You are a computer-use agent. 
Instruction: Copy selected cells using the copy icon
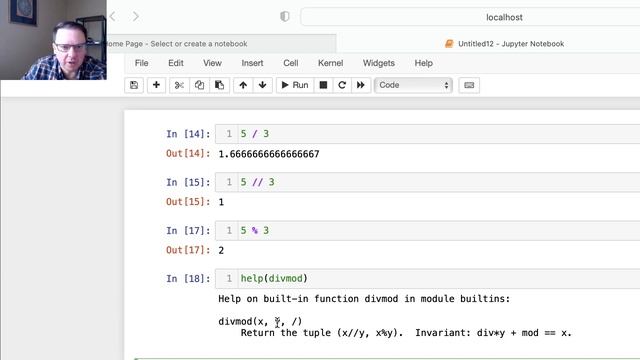pos(199,85)
